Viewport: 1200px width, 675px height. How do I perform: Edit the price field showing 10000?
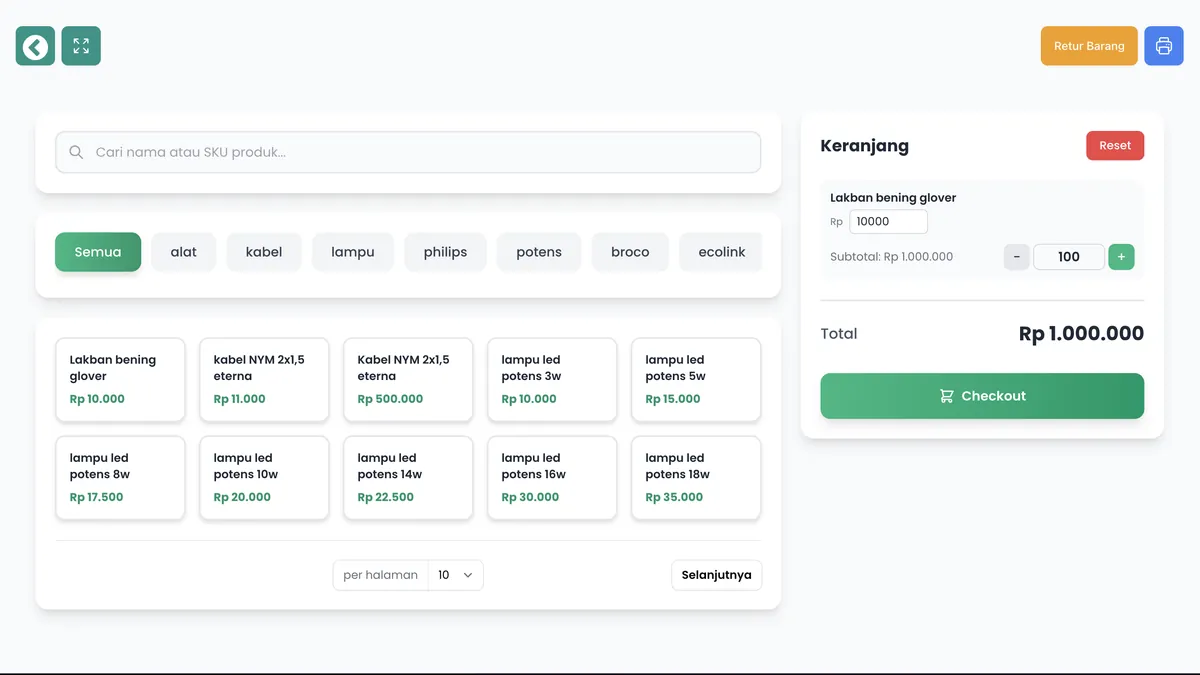(x=888, y=222)
